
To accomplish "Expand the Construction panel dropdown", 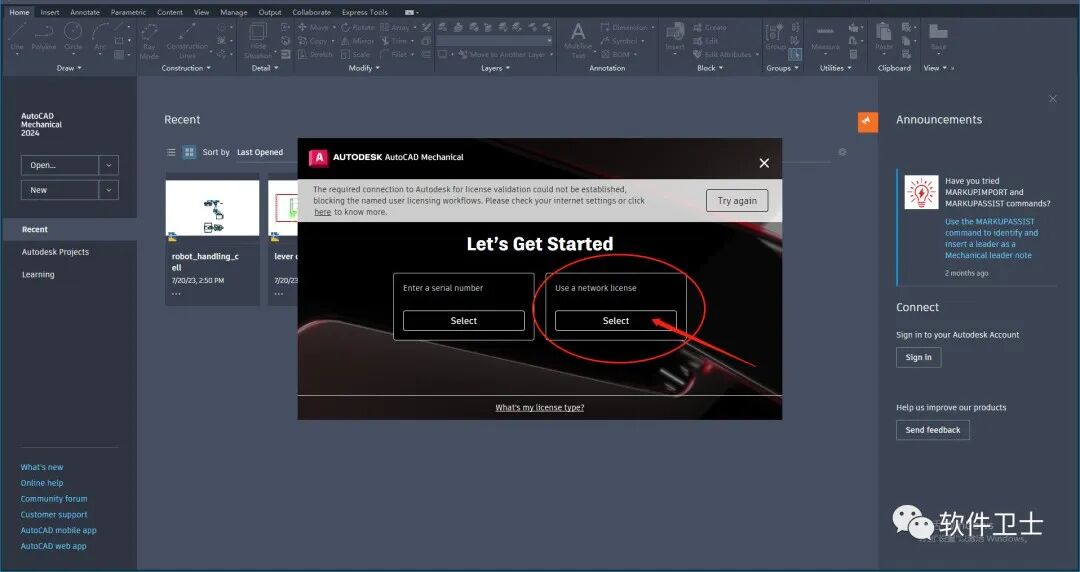I will click(x=186, y=68).
